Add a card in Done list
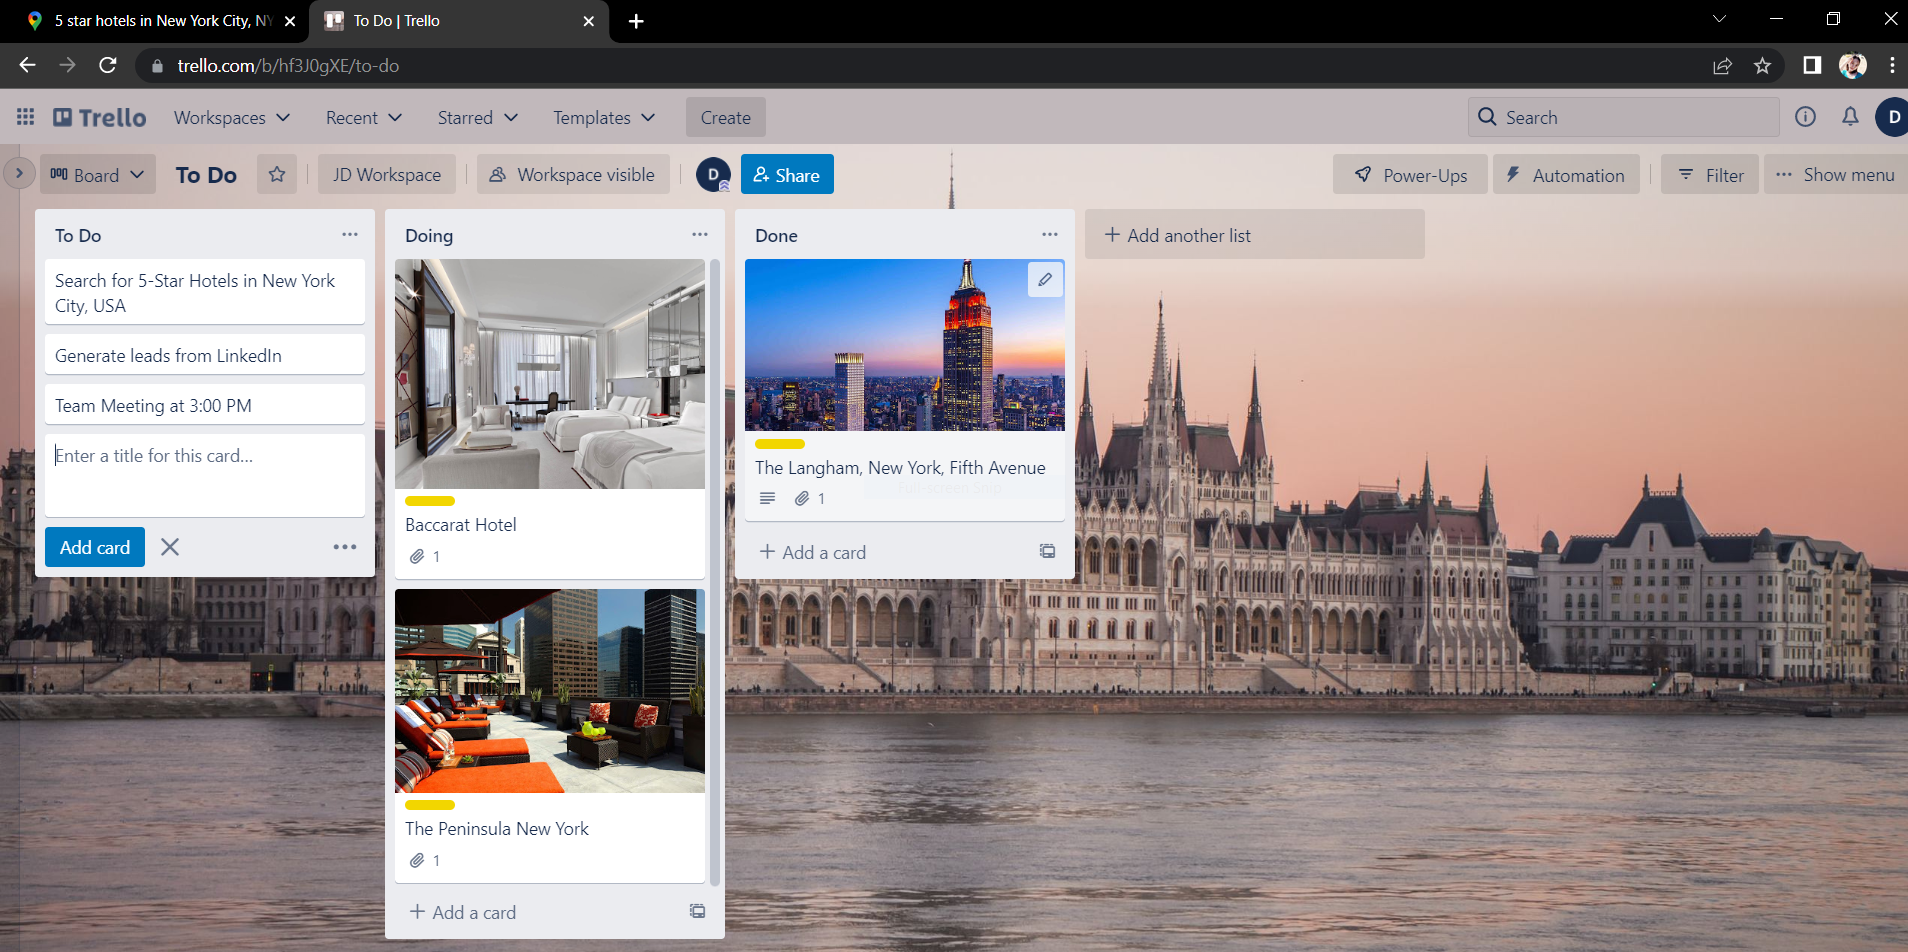The image size is (1908, 952). pos(813,552)
